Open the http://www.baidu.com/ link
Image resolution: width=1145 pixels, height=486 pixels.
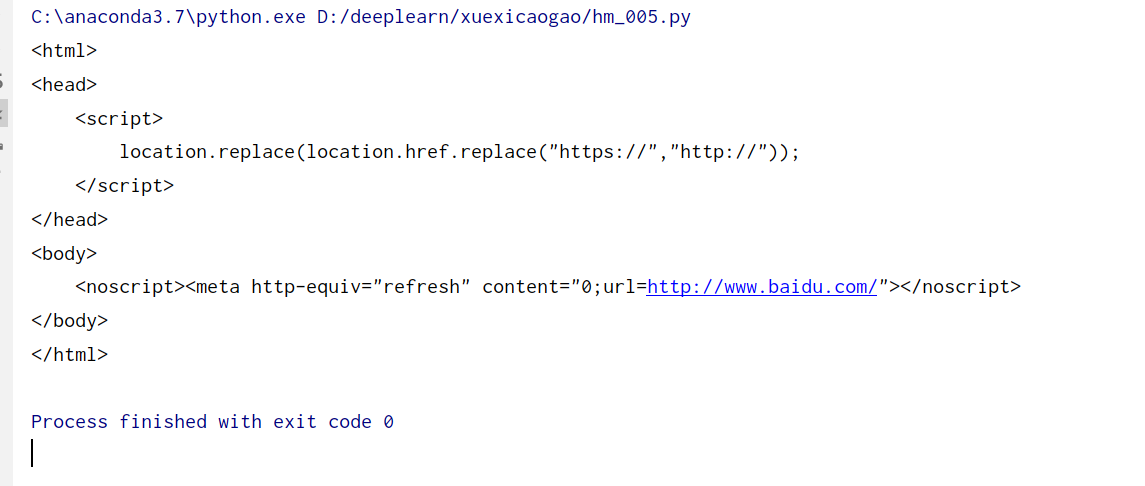tap(761, 287)
